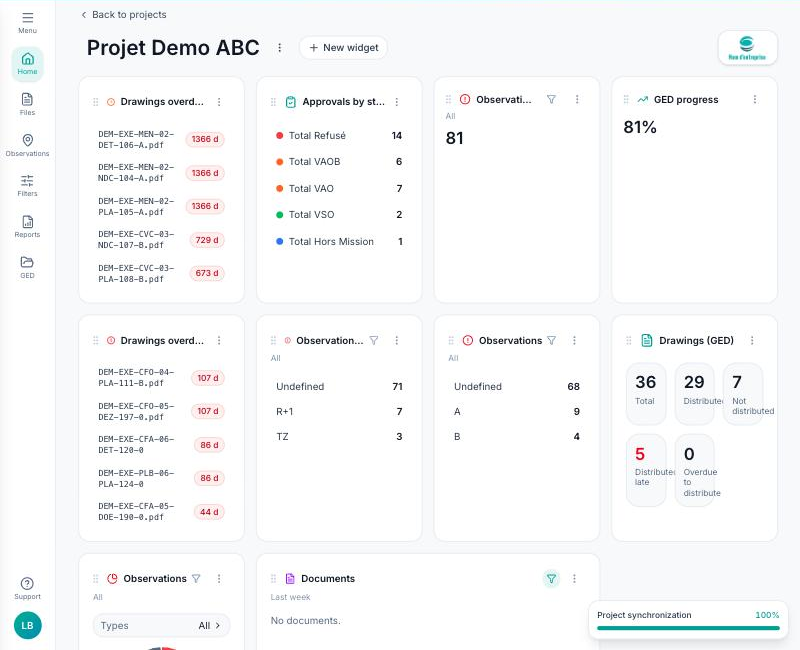This screenshot has height=650, width=800.
Task: Open file DEM-EXE-CFA-06-DET-120-0
Action: coord(136,444)
